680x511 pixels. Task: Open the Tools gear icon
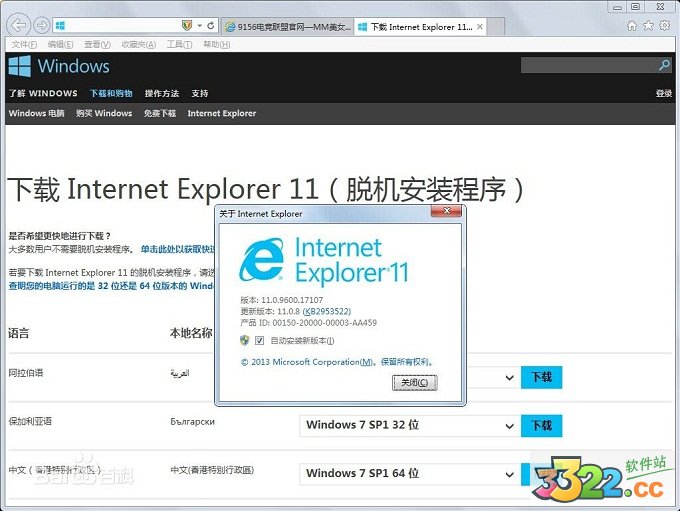(665, 26)
